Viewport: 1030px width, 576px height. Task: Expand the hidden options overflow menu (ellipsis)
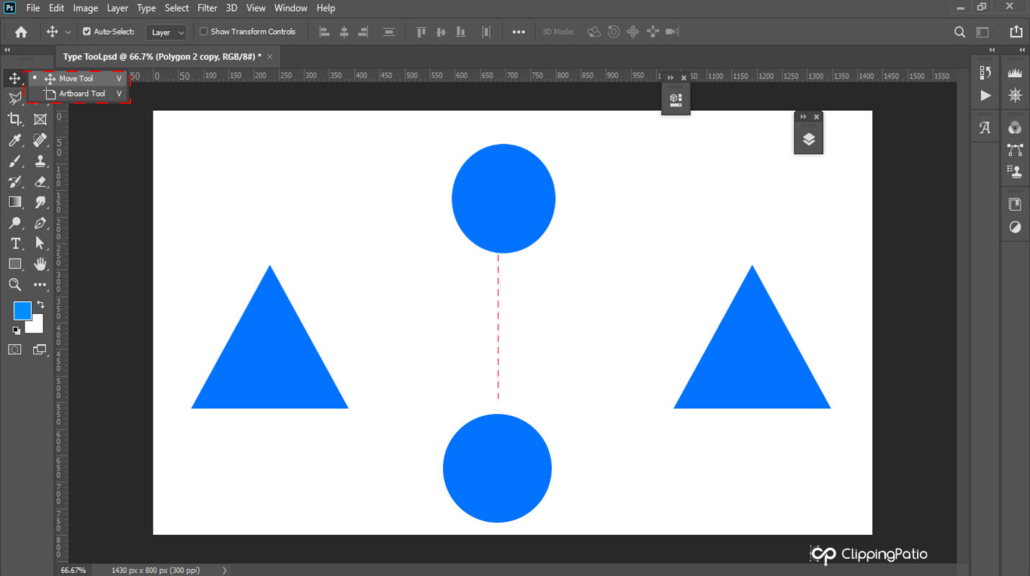tap(519, 31)
